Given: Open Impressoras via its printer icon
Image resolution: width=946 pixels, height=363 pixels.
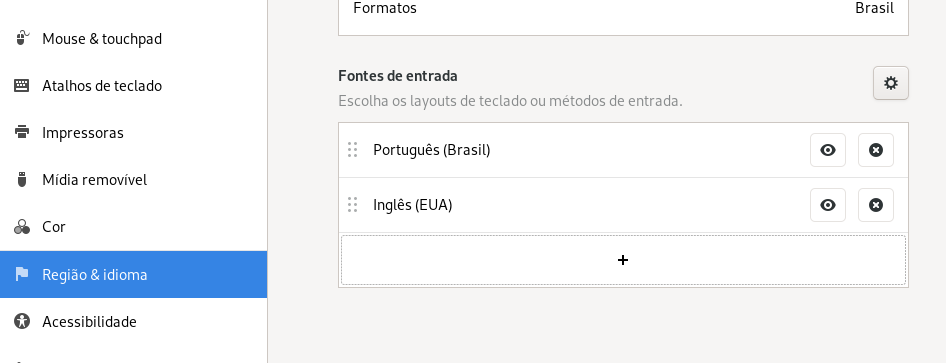Looking at the screenshot, I should coord(22,132).
